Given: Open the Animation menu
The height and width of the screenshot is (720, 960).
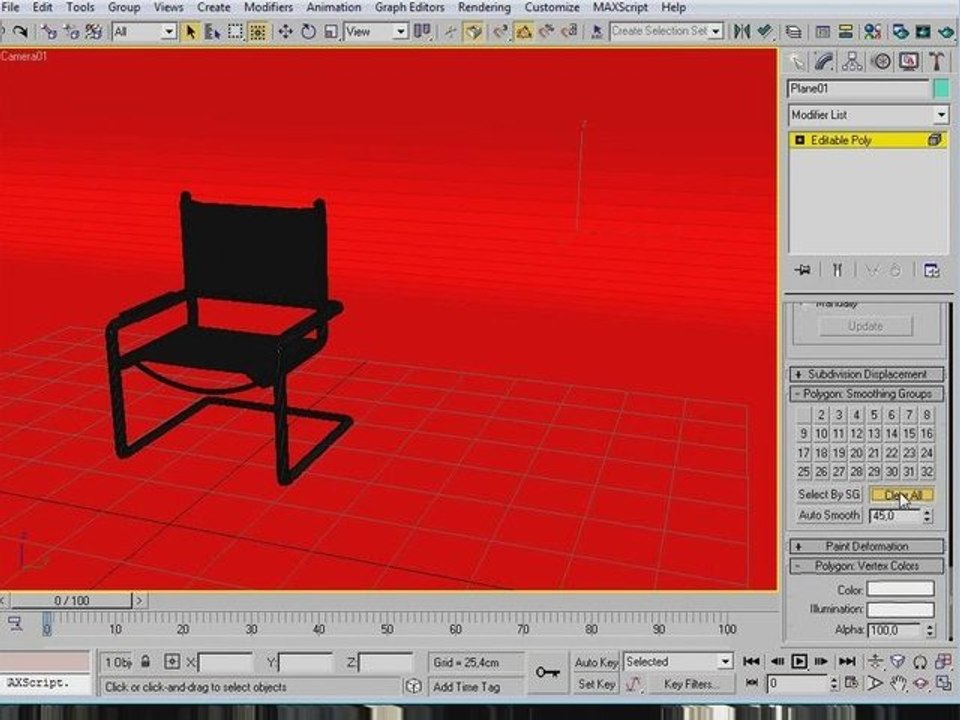Looking at the screenshot, I should point(334,7).
